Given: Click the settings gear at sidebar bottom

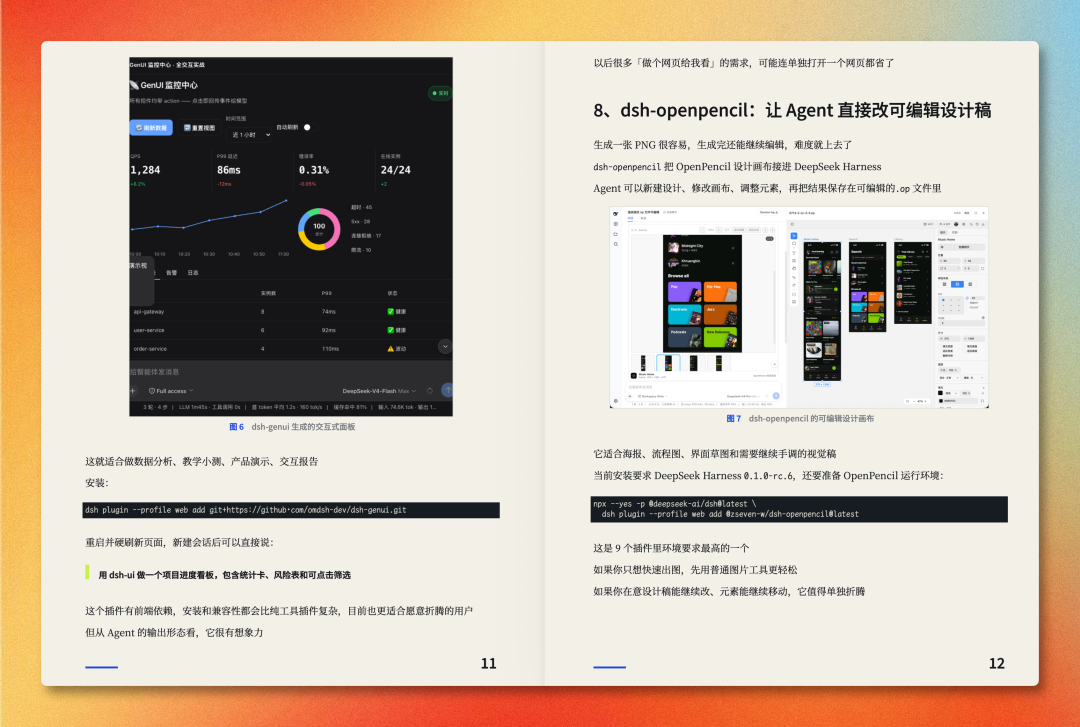Looking at the screenshot, I should [x=616, y=401].
